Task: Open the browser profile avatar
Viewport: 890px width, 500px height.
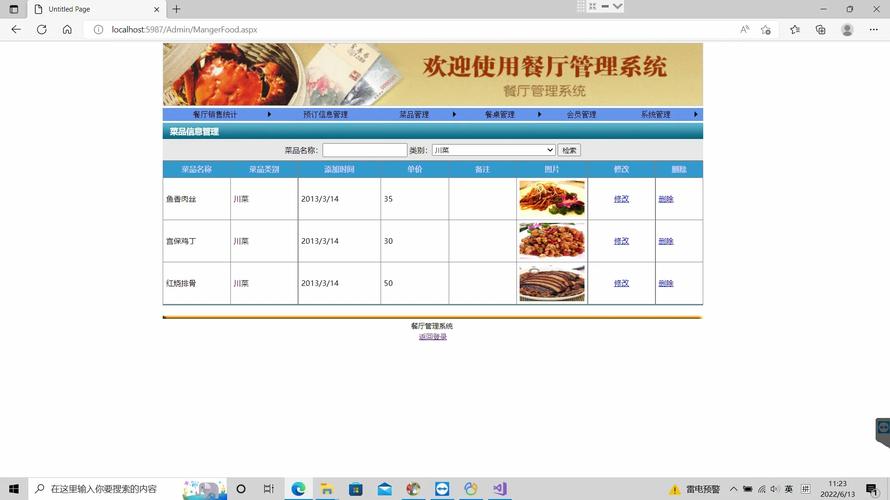Action: point(847,30)
